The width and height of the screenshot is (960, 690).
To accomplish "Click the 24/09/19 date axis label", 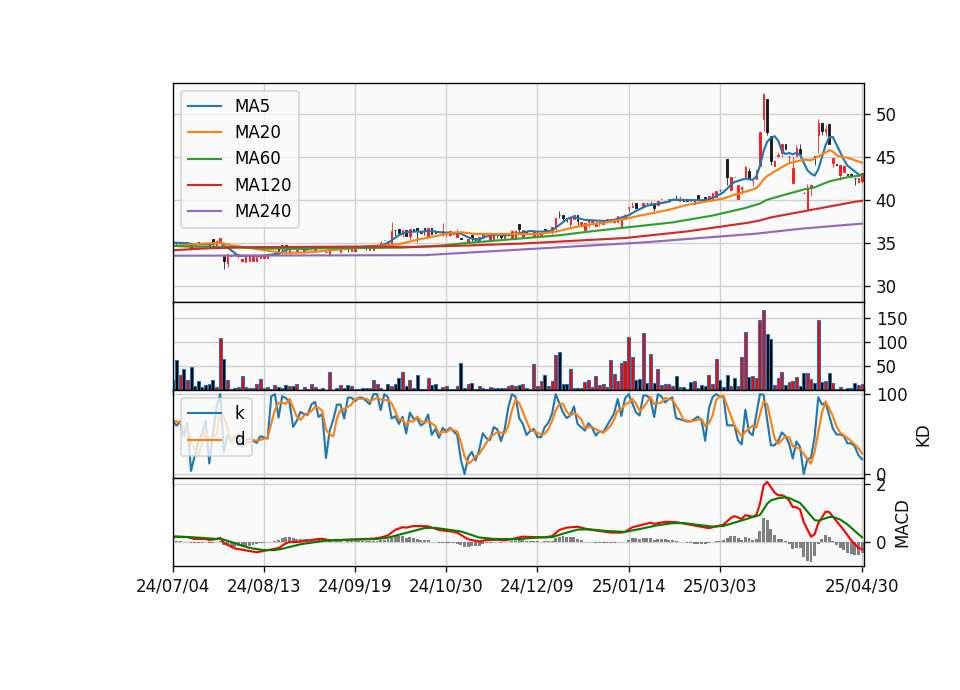I will tap(354, 586).
